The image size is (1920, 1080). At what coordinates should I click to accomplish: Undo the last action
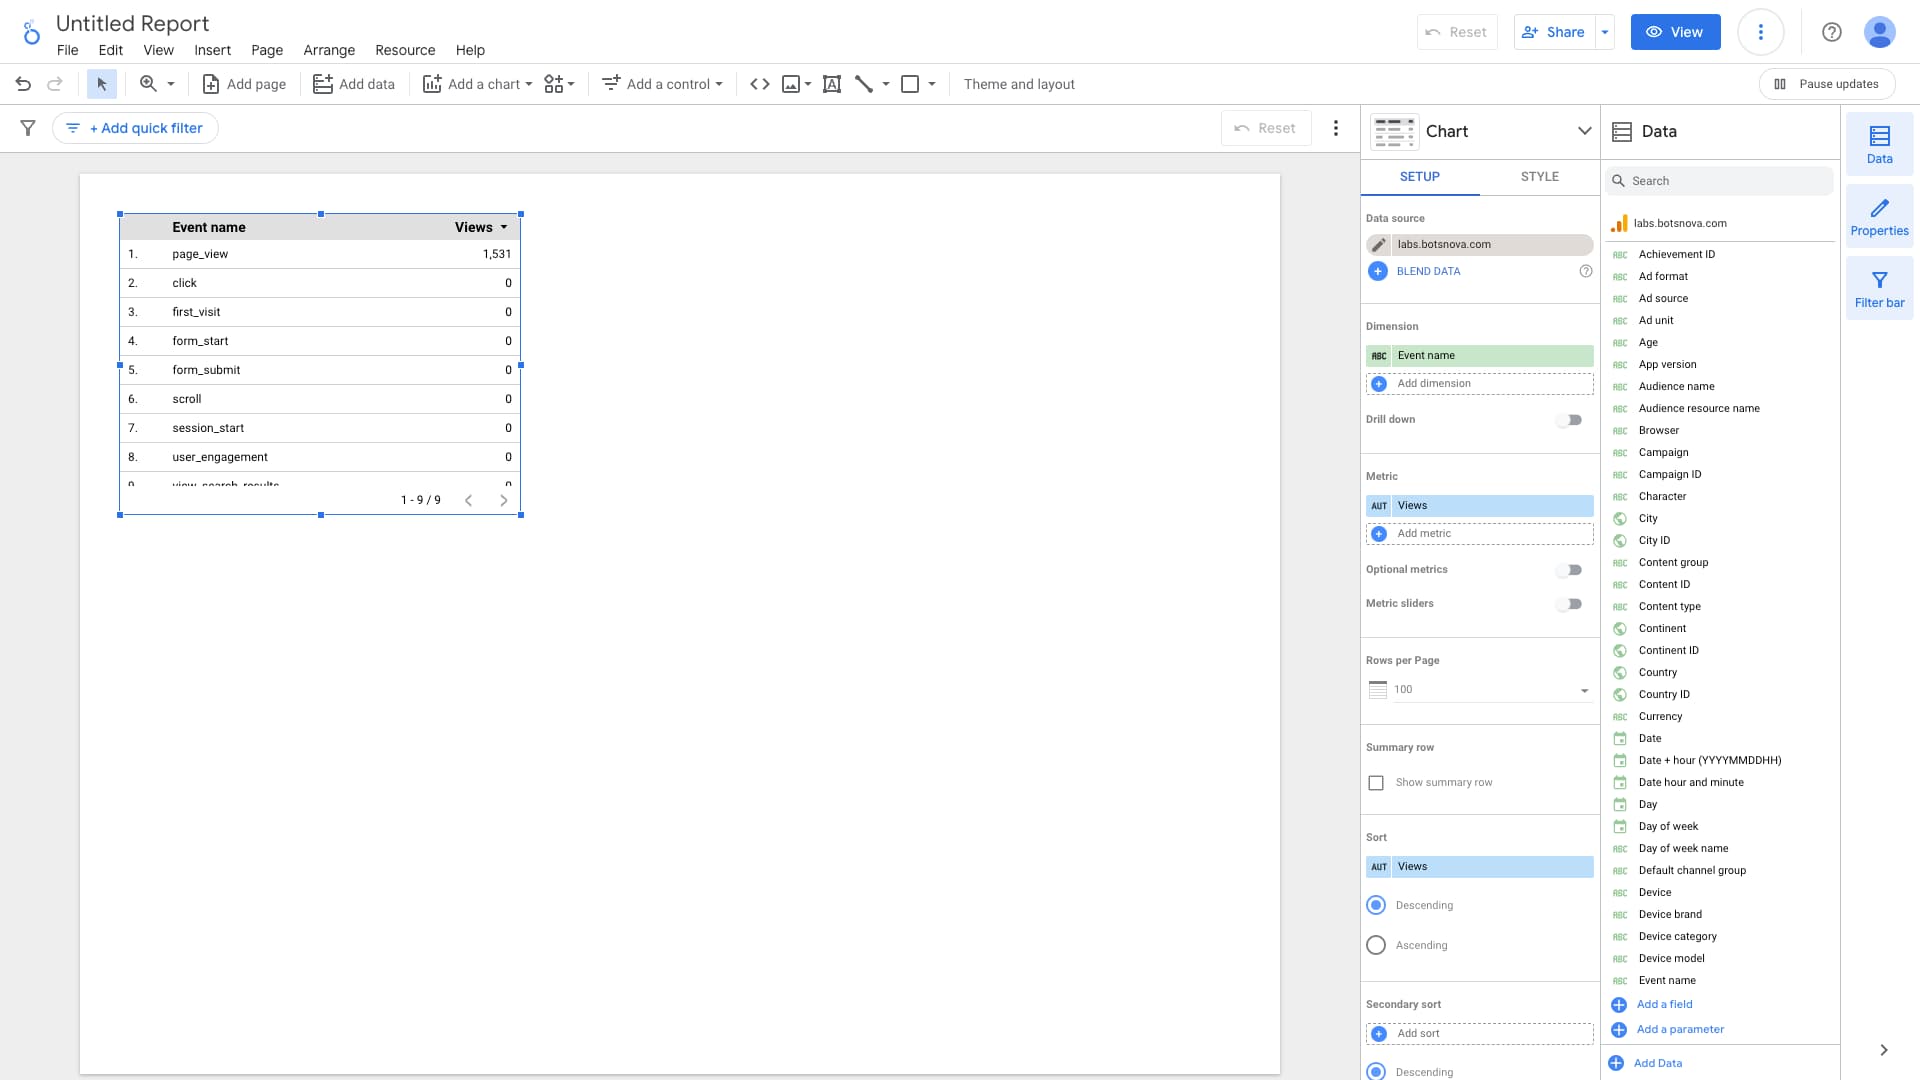[23, 84]
